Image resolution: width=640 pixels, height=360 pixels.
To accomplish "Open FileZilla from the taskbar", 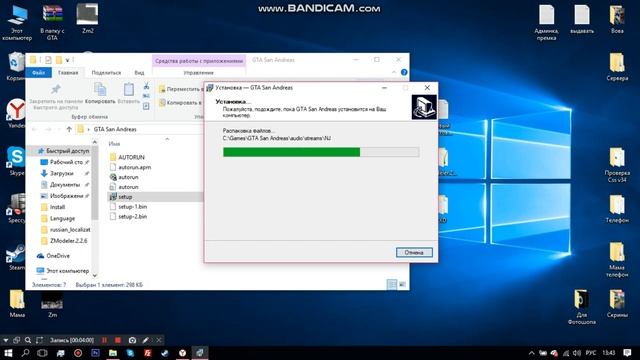I will [x=148, y=353].
